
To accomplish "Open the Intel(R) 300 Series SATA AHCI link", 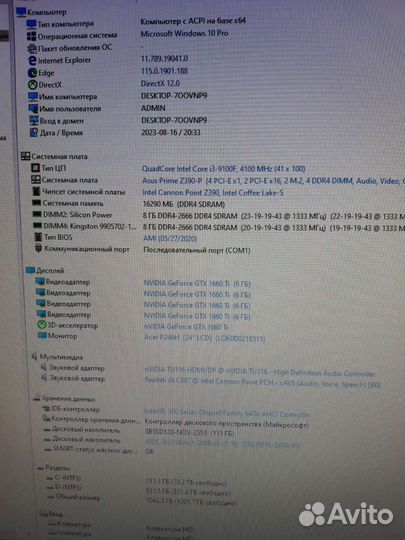I will tap(227, 413).
